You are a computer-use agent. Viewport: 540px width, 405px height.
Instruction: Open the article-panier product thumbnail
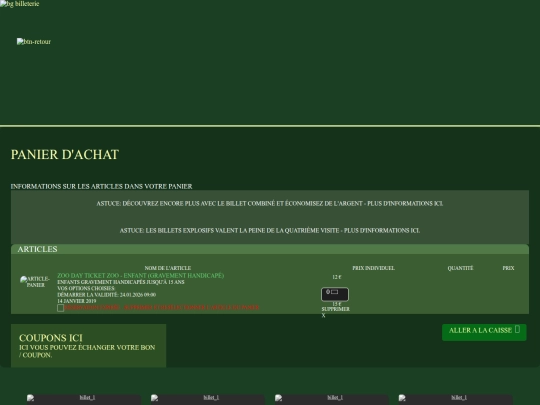click(35, 282)
